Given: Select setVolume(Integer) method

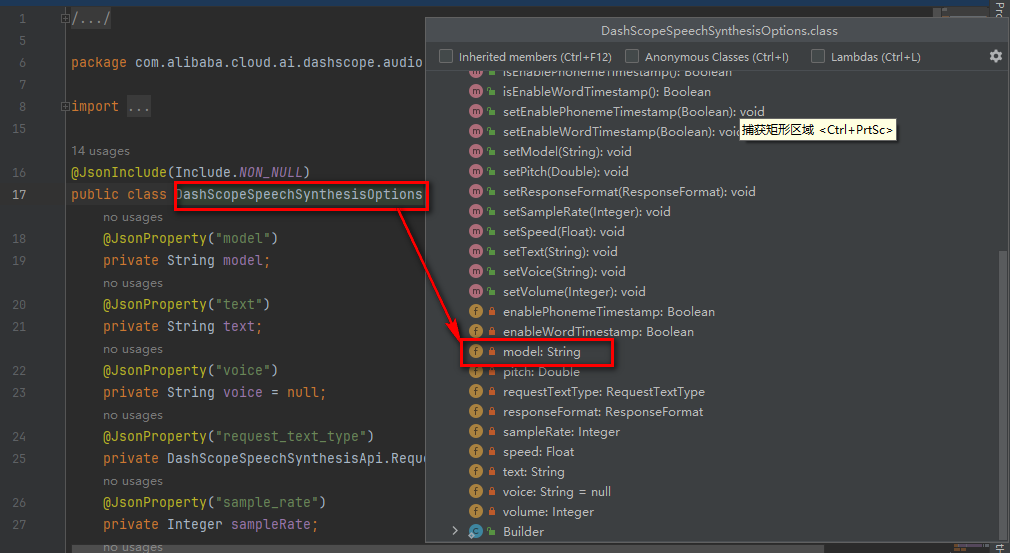Looking at the screenshot, I should 574,292.
